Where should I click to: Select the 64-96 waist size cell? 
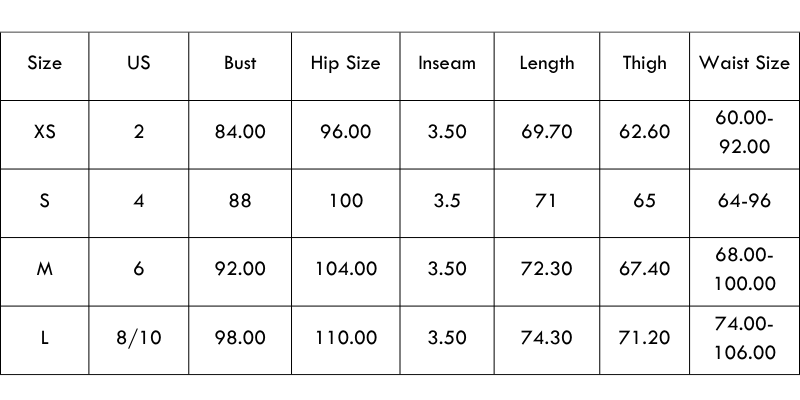click(745, 201)
